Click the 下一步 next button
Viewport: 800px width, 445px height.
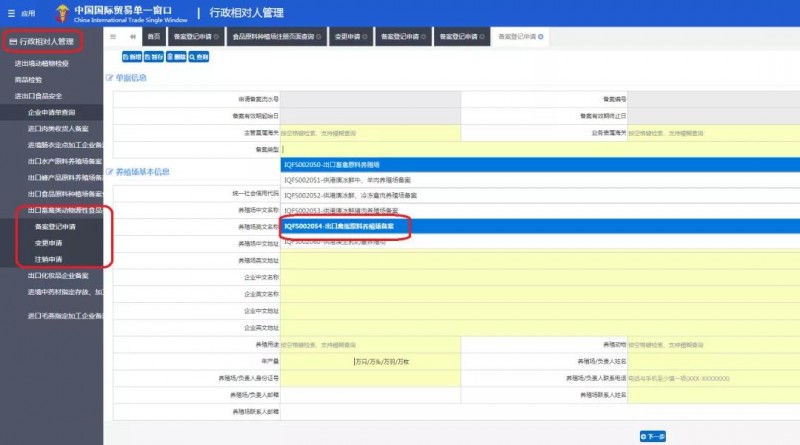(653, 436)
